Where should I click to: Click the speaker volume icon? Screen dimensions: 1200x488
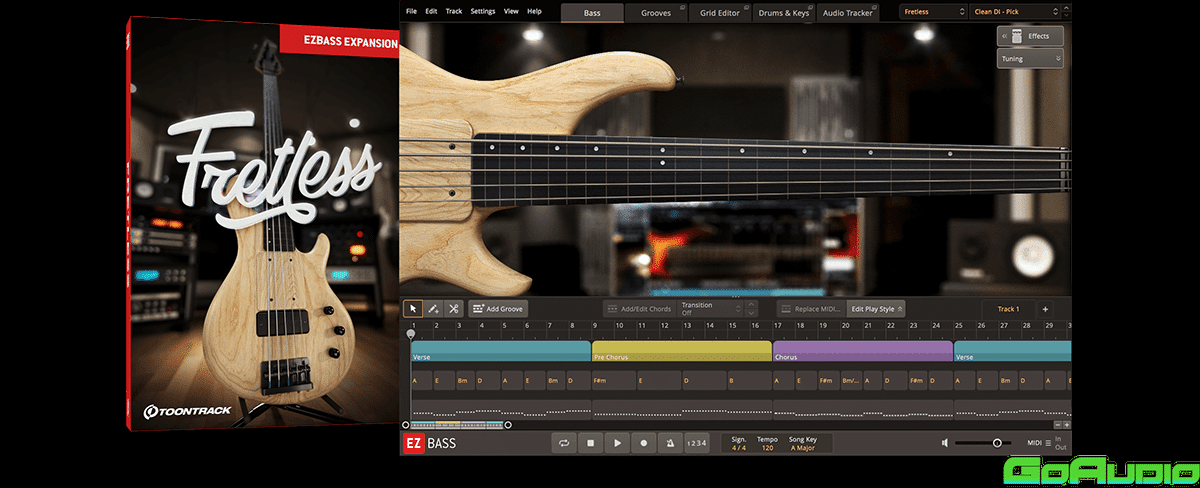tap(945, 443)
